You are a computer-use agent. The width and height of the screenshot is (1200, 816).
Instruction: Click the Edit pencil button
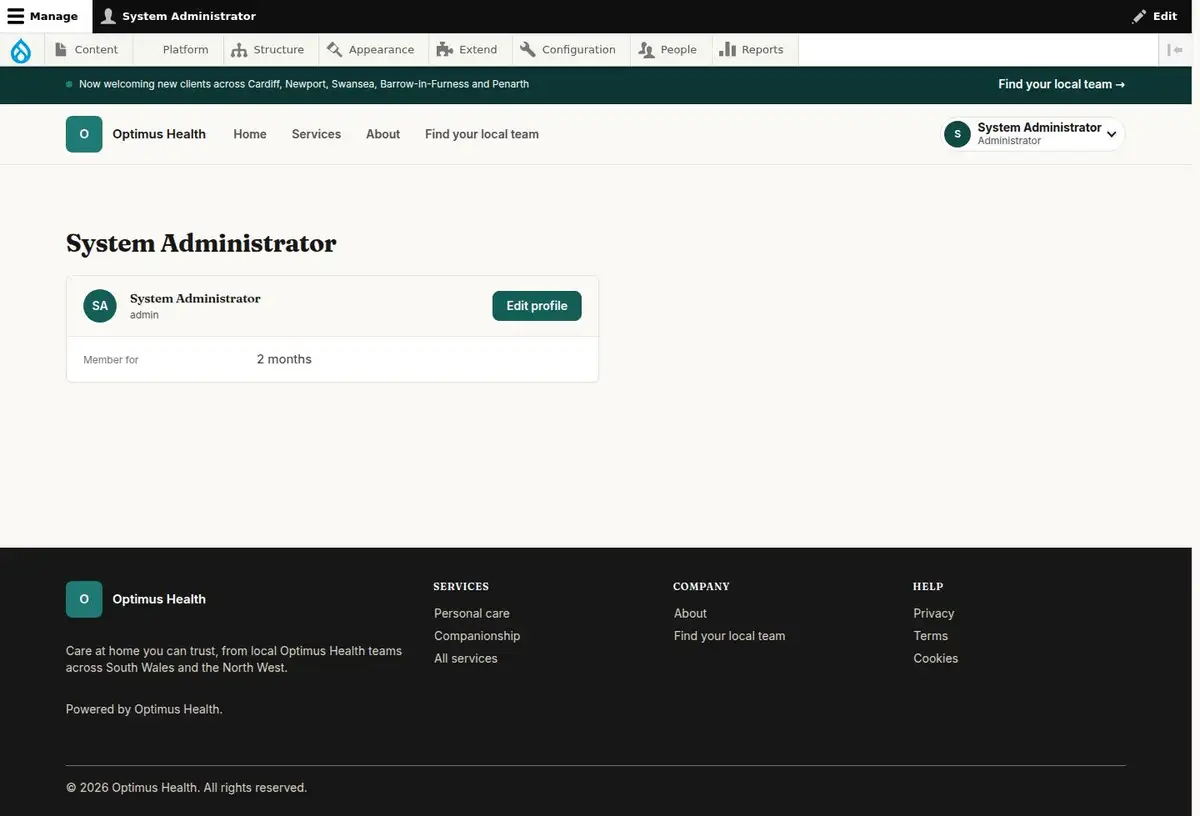1154,16
